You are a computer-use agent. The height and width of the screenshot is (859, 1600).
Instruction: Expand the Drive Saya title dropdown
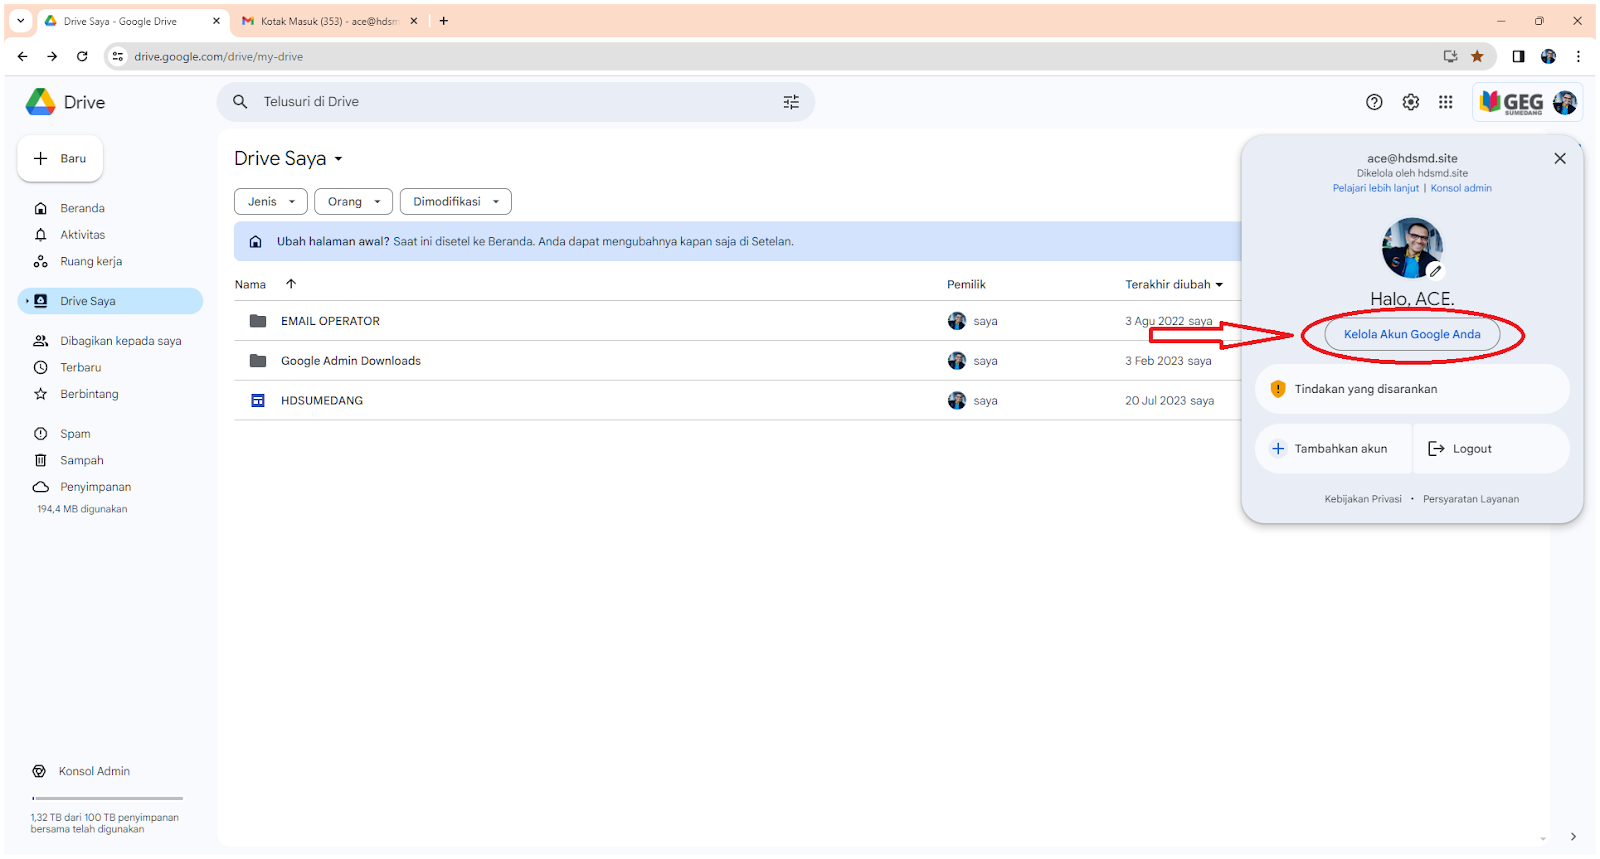[x=338, y=159]
